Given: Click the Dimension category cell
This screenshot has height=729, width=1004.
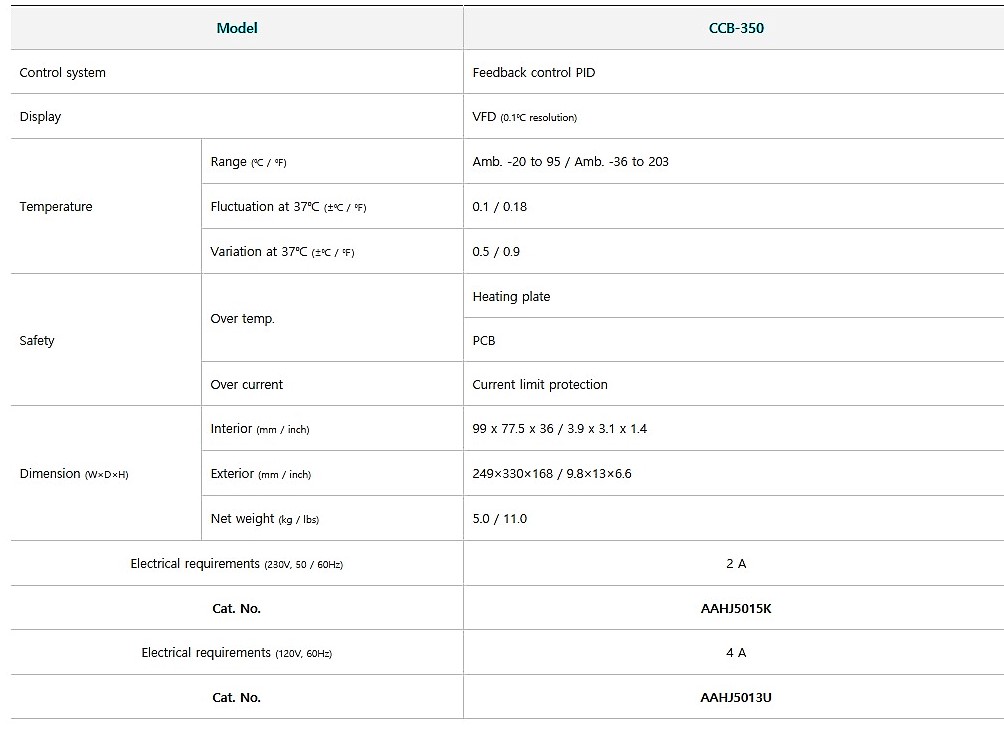Looking at the screenshot, I should point(74,474).
